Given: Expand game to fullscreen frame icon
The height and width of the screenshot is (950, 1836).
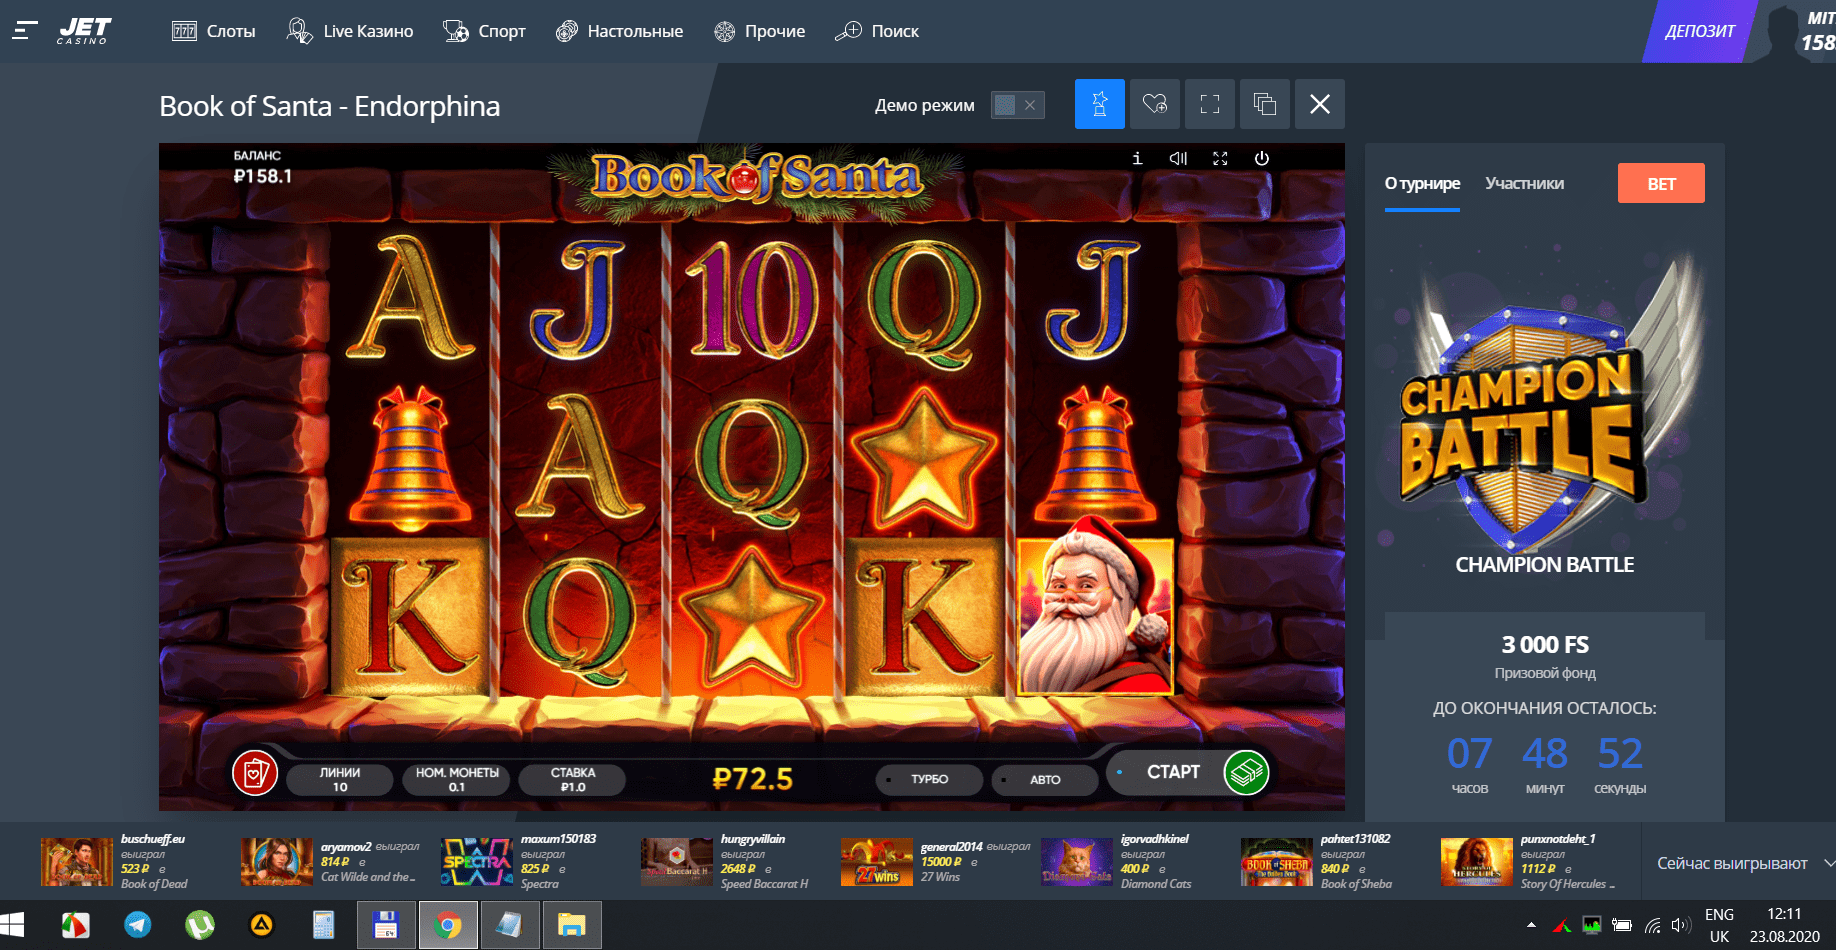Looking at the screenshot, I should click(1210, 104).
